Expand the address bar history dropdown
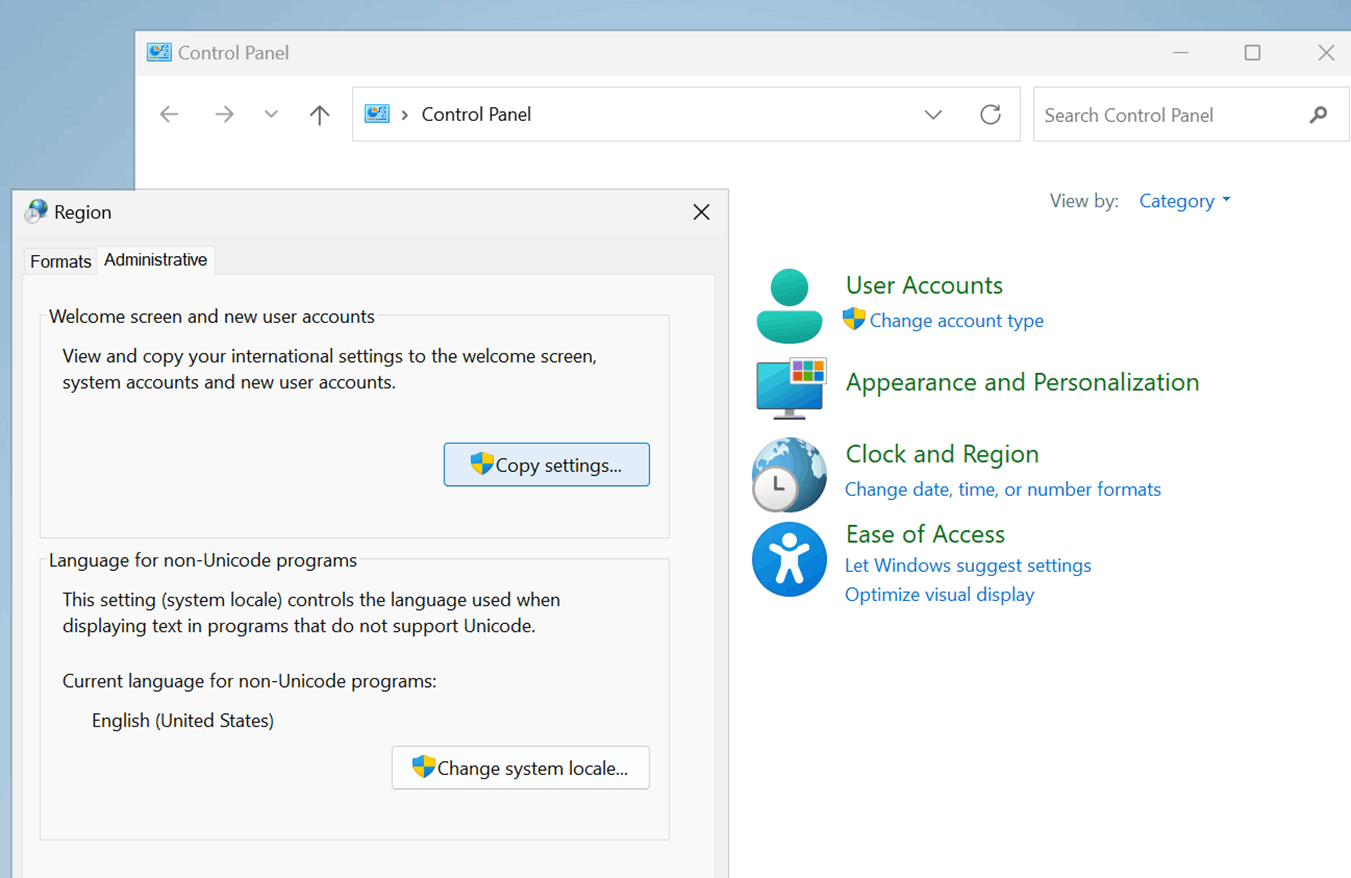This screenshot has width=1351, height=878. (933, 115)
